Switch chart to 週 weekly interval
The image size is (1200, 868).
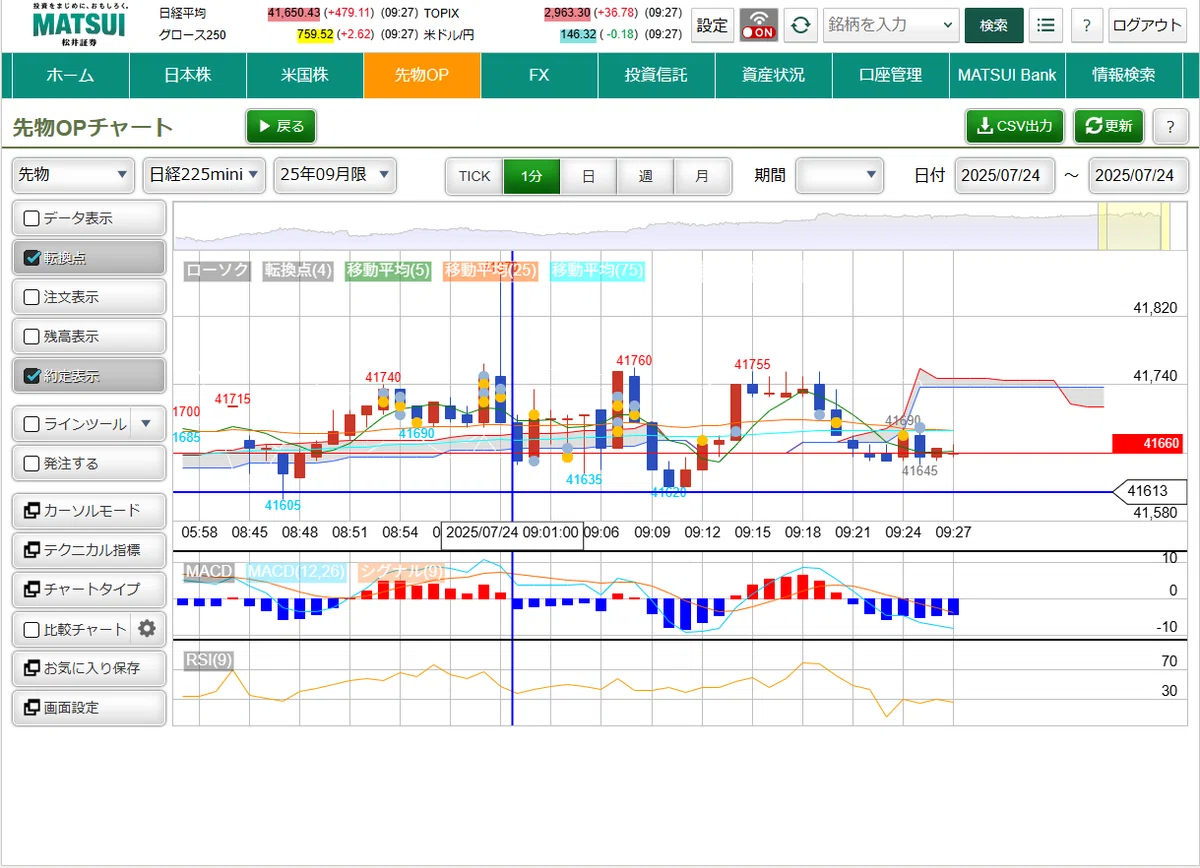click(645, 176)
